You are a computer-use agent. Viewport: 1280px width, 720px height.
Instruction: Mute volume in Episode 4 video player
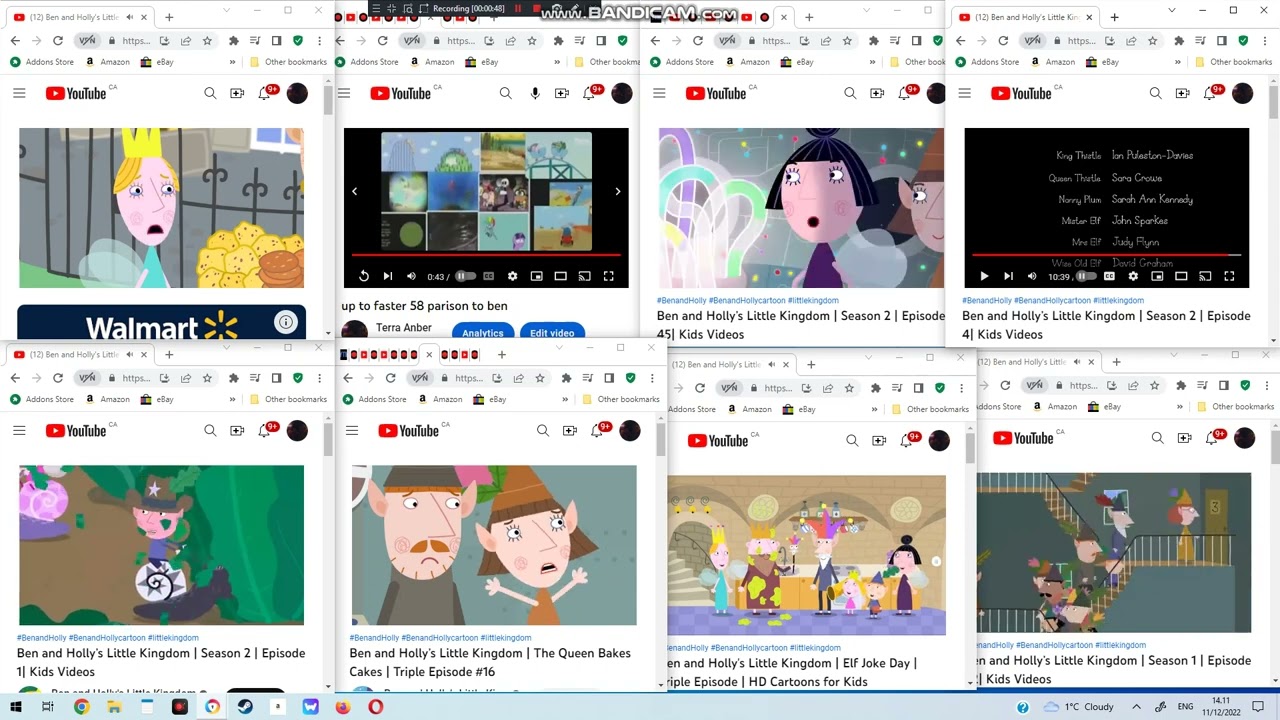(1032, 276)
